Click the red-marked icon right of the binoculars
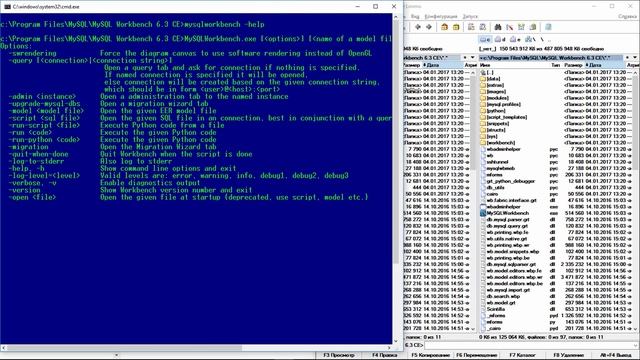Viewport: 640px width, 360px height. click(509, 27)
